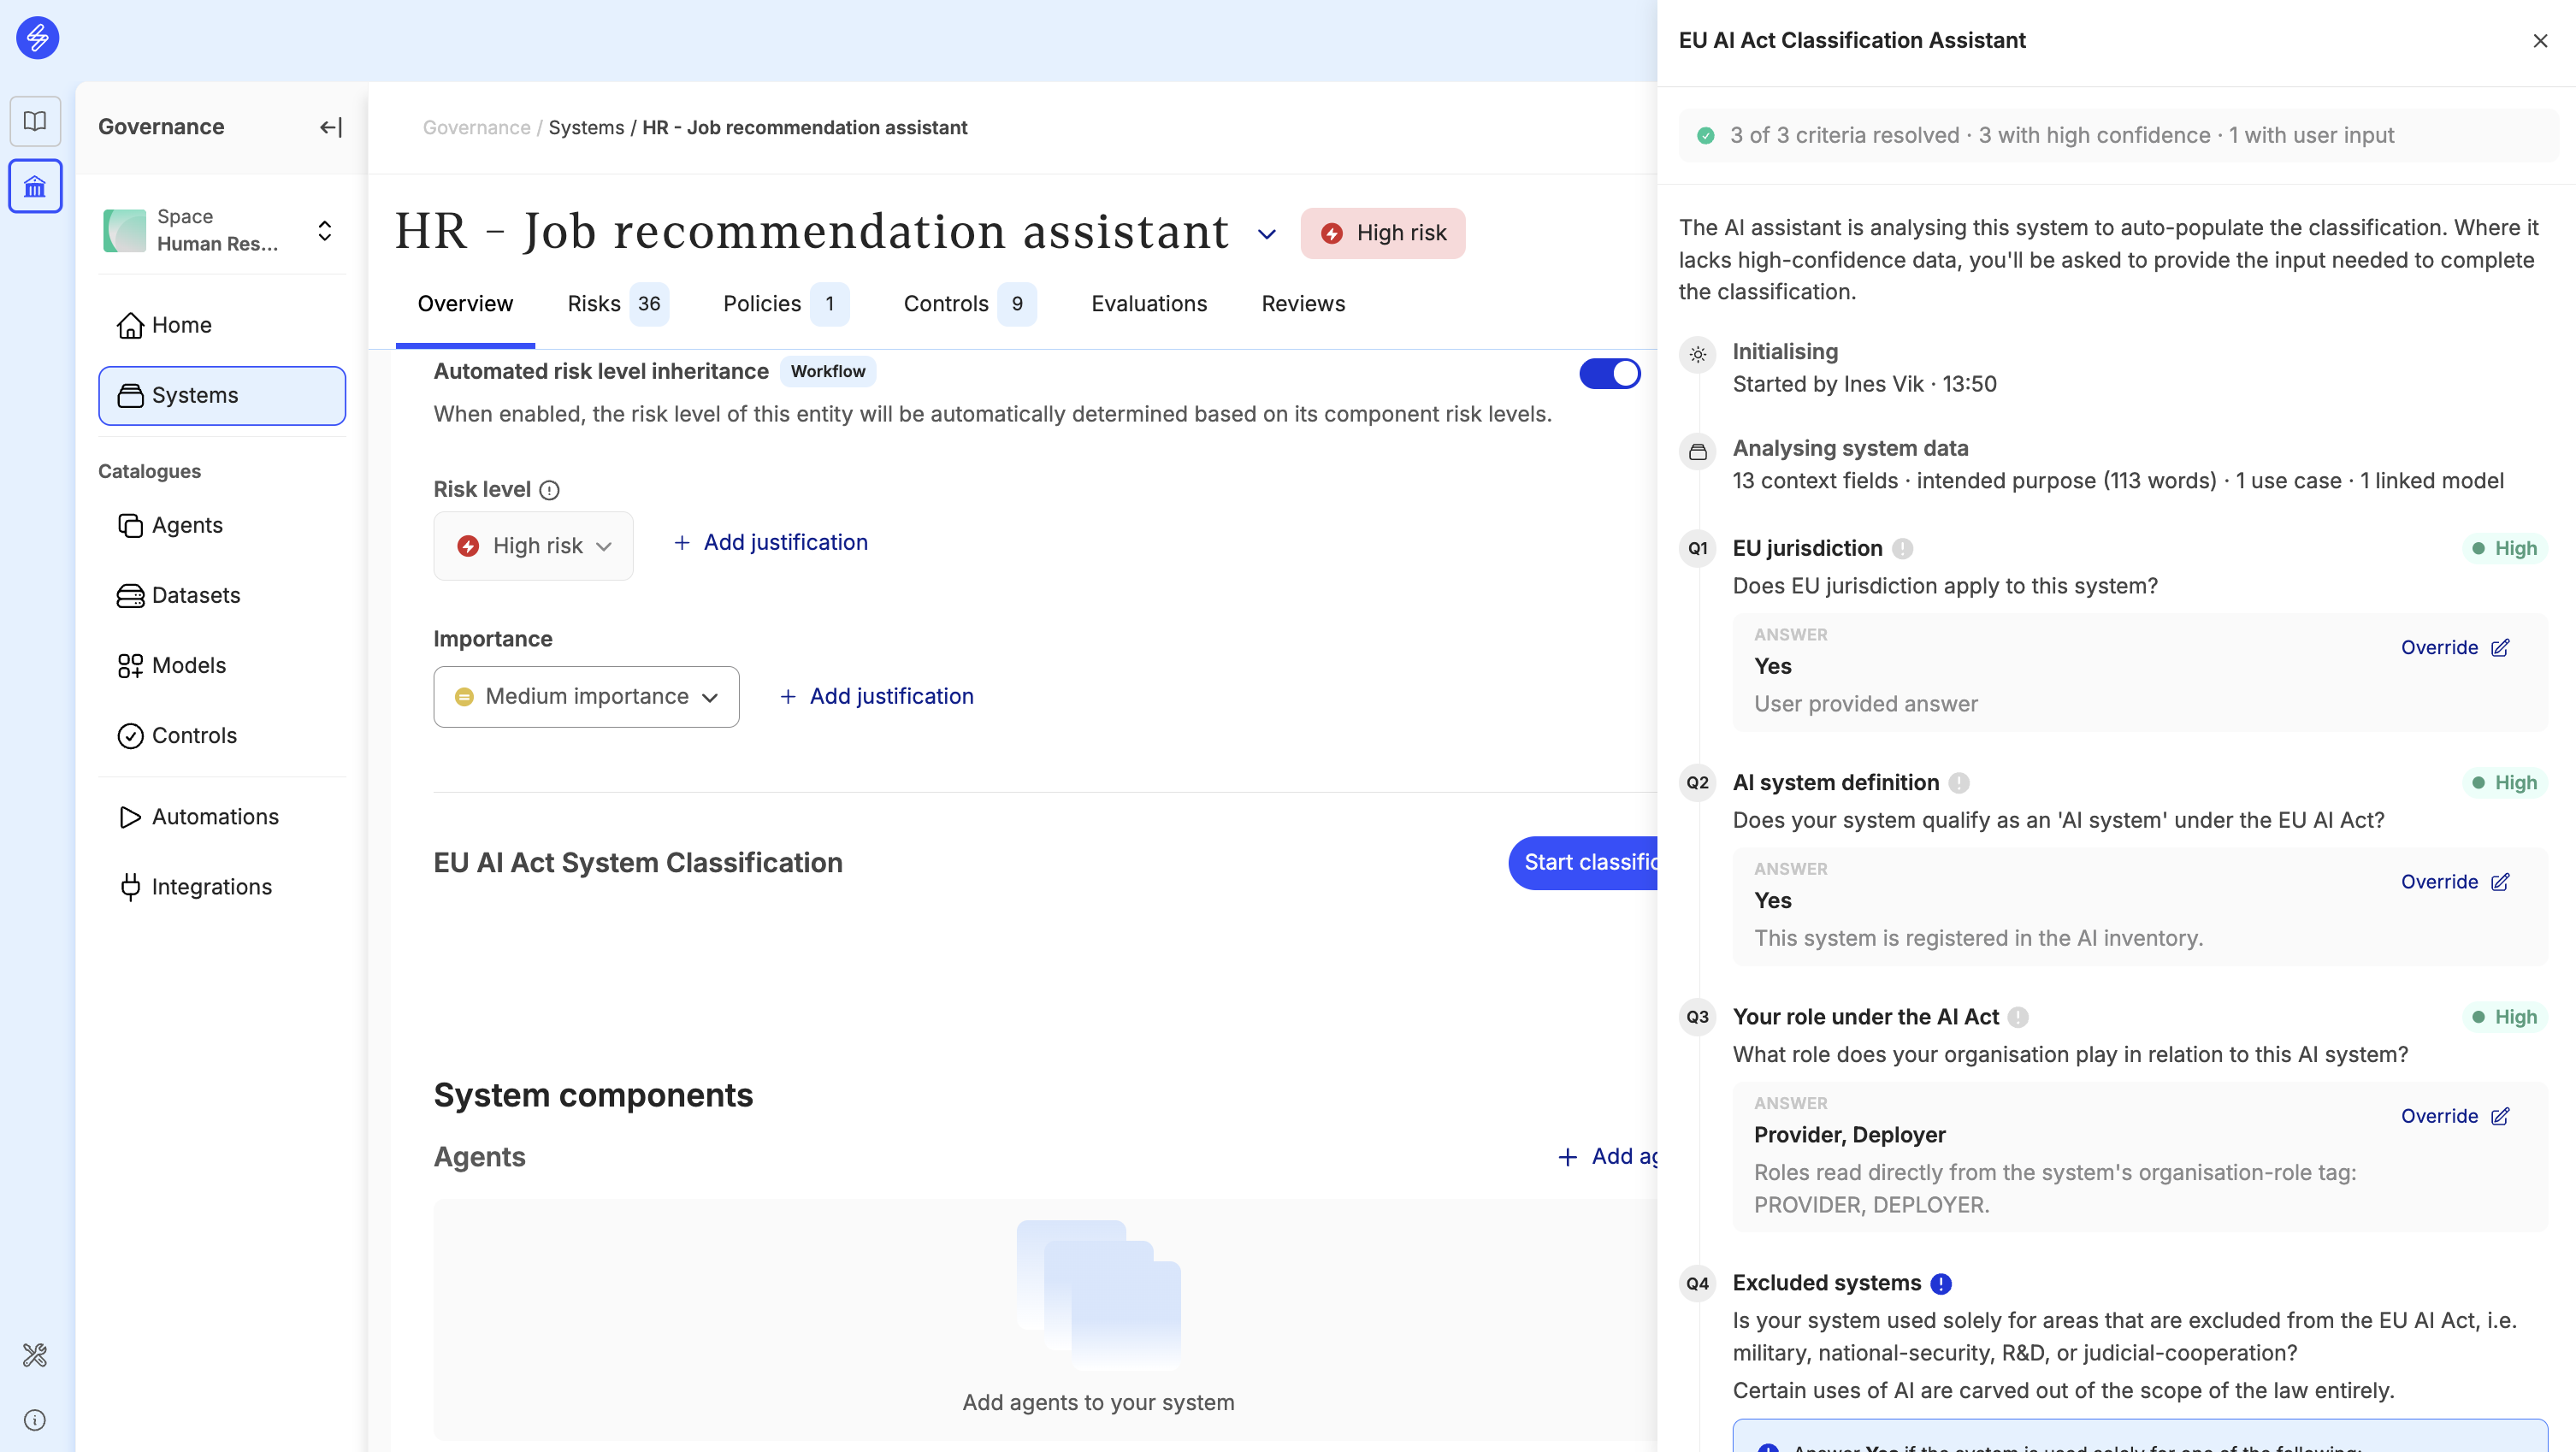Click info icon next to AI system definition
The width and height of the screenshot is (2576, 1452).
coord(1959,782)
